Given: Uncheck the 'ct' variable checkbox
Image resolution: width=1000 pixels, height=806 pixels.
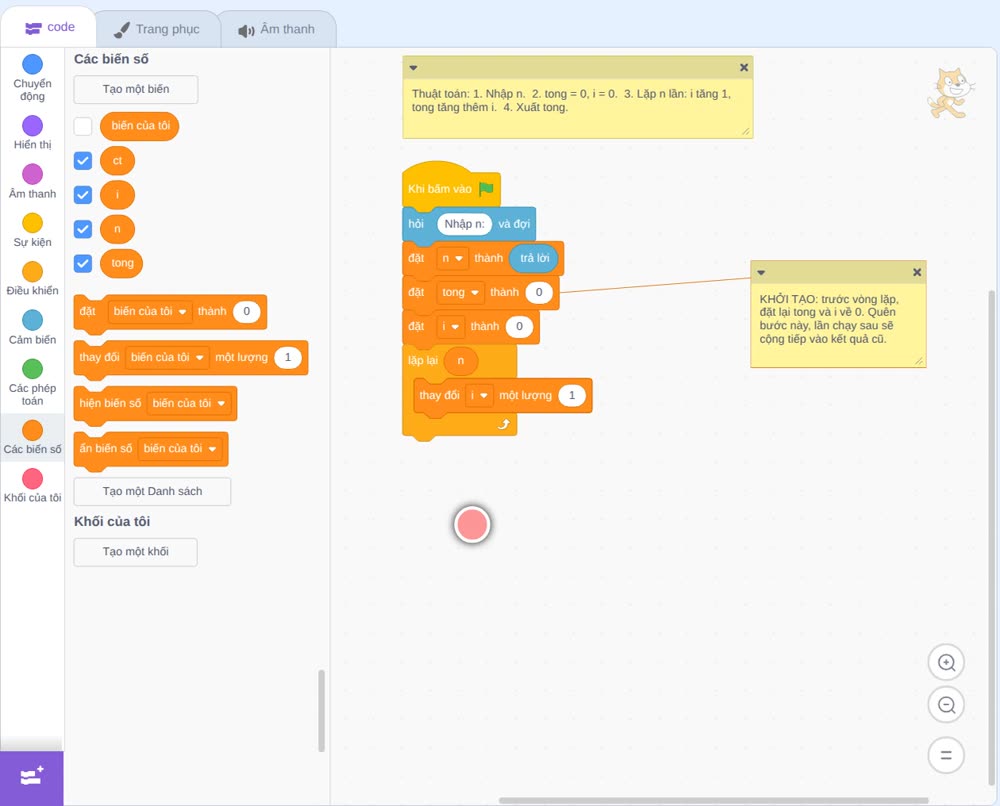Looking at the screenshot, I should [x=83, y=161].
